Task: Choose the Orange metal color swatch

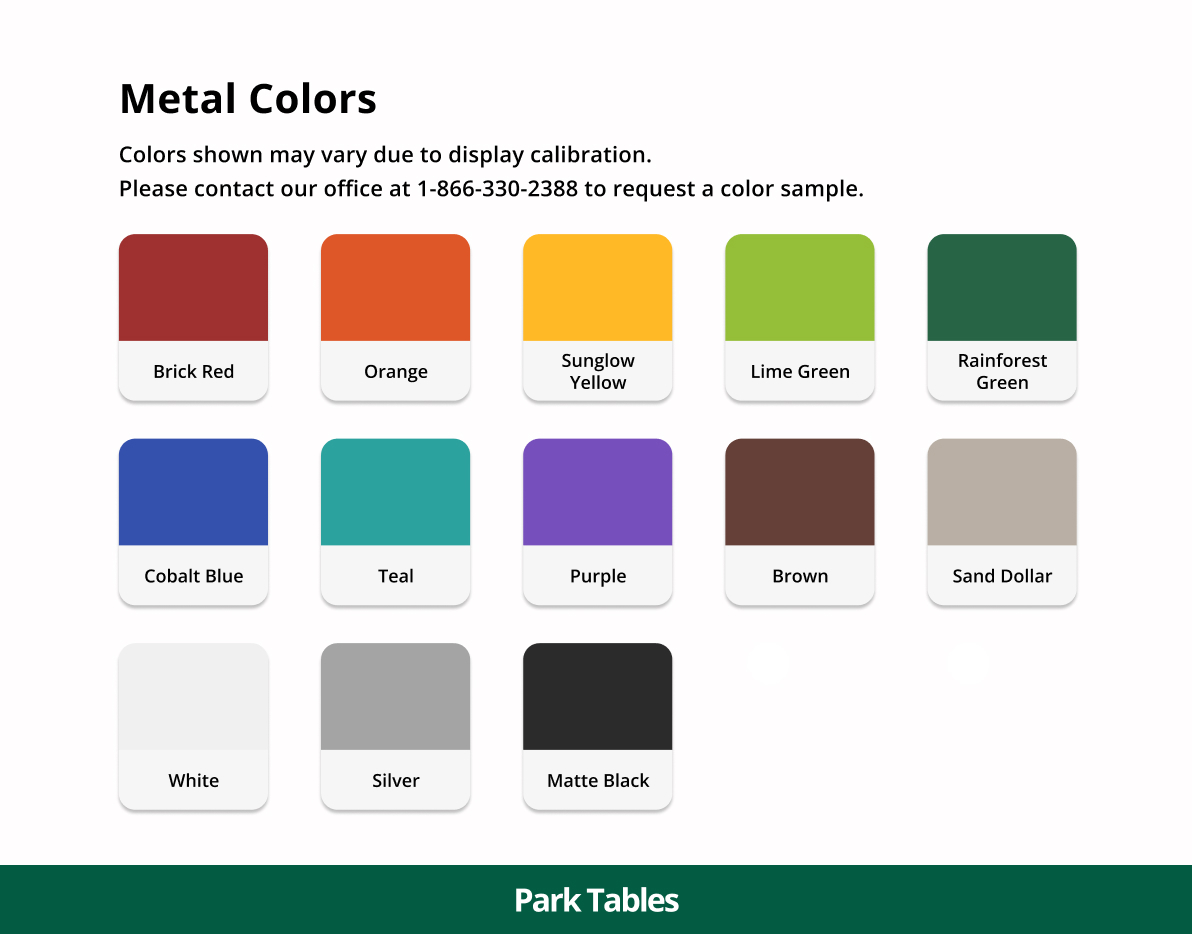Action: coord(395,288)
